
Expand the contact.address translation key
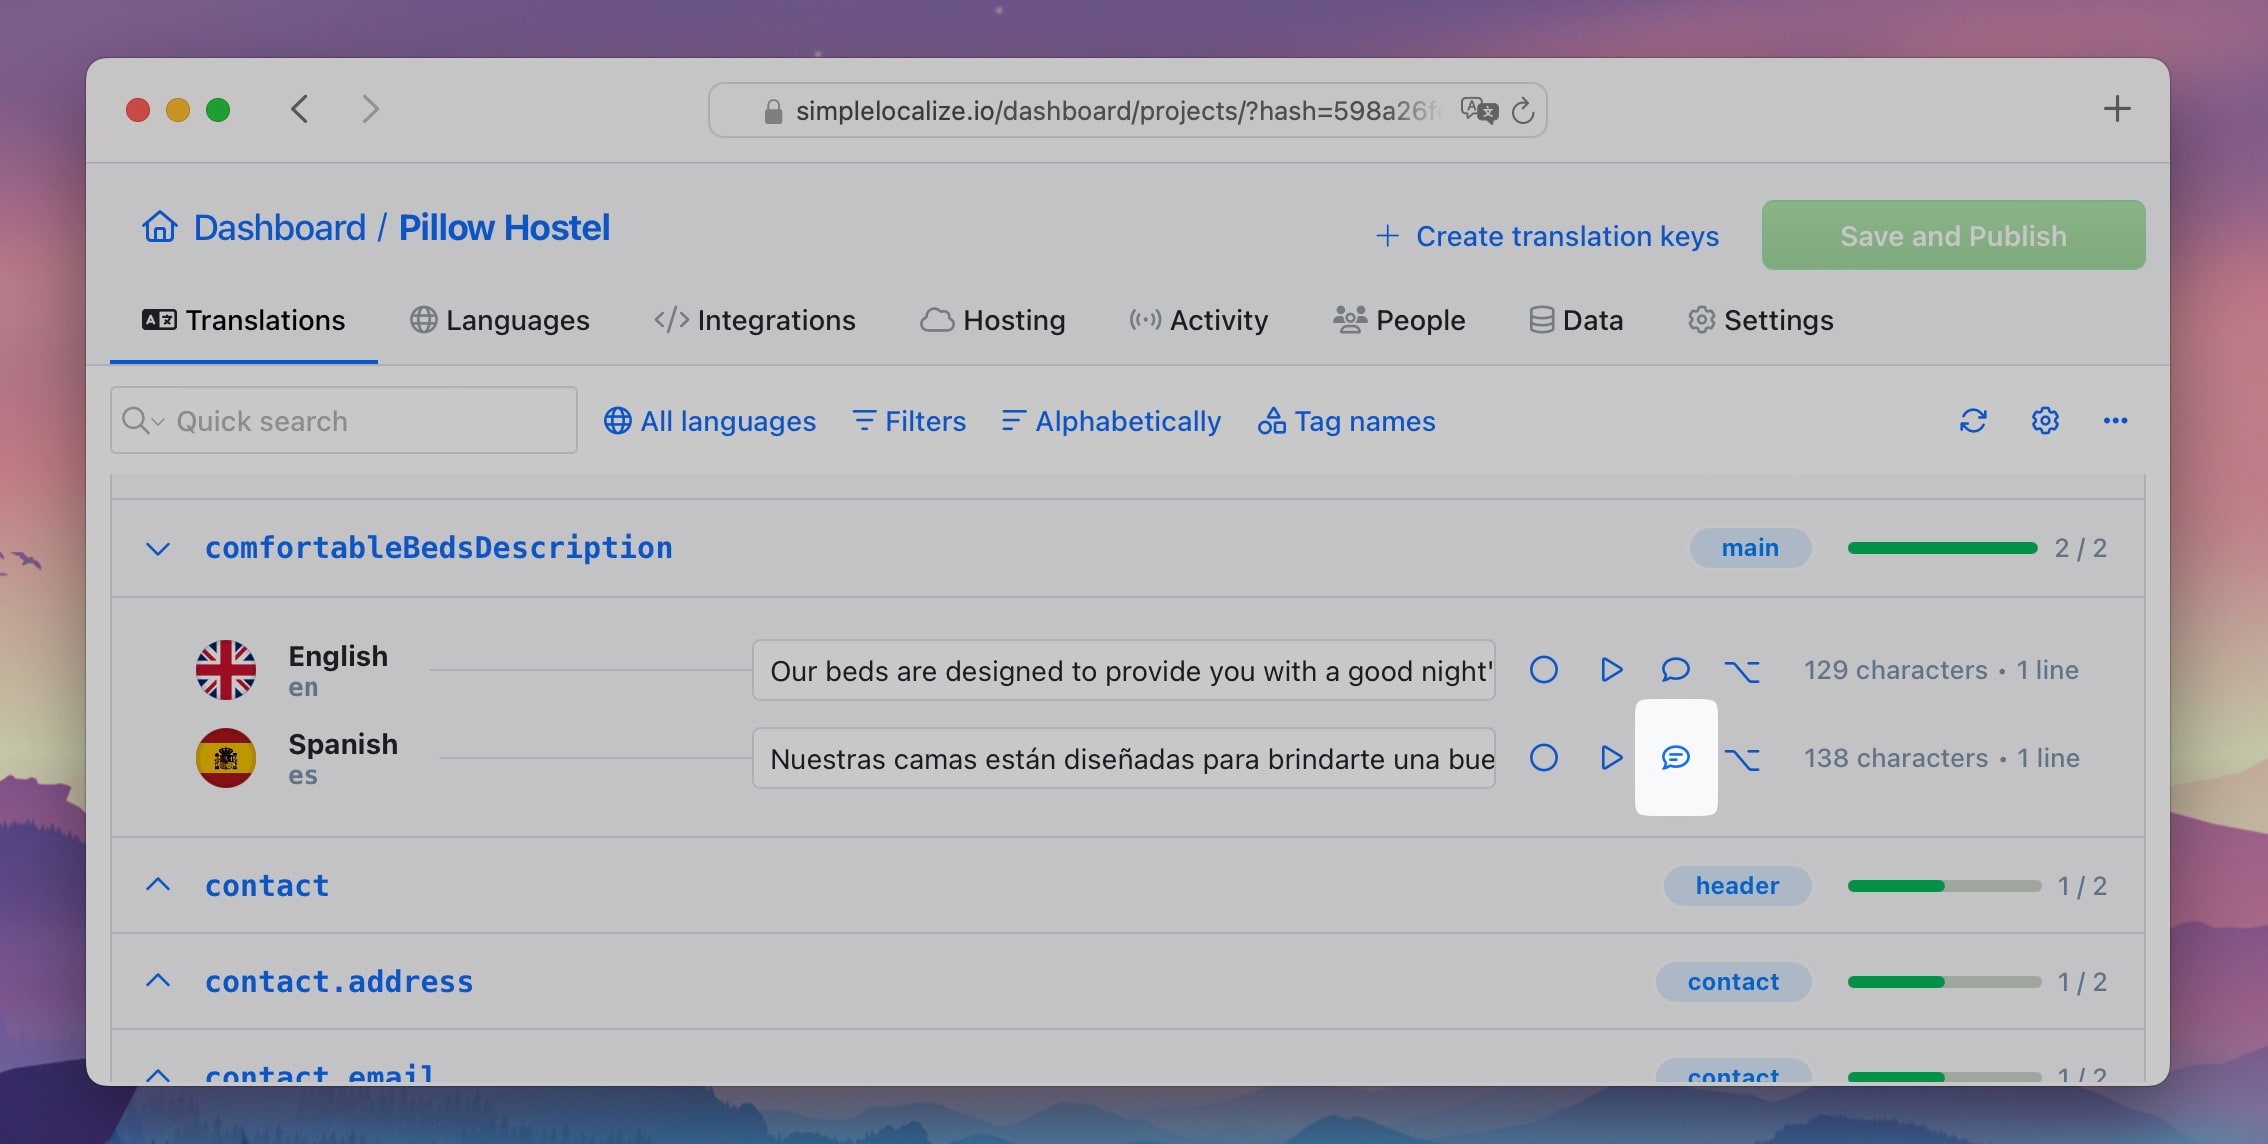[x=158, y=981]
